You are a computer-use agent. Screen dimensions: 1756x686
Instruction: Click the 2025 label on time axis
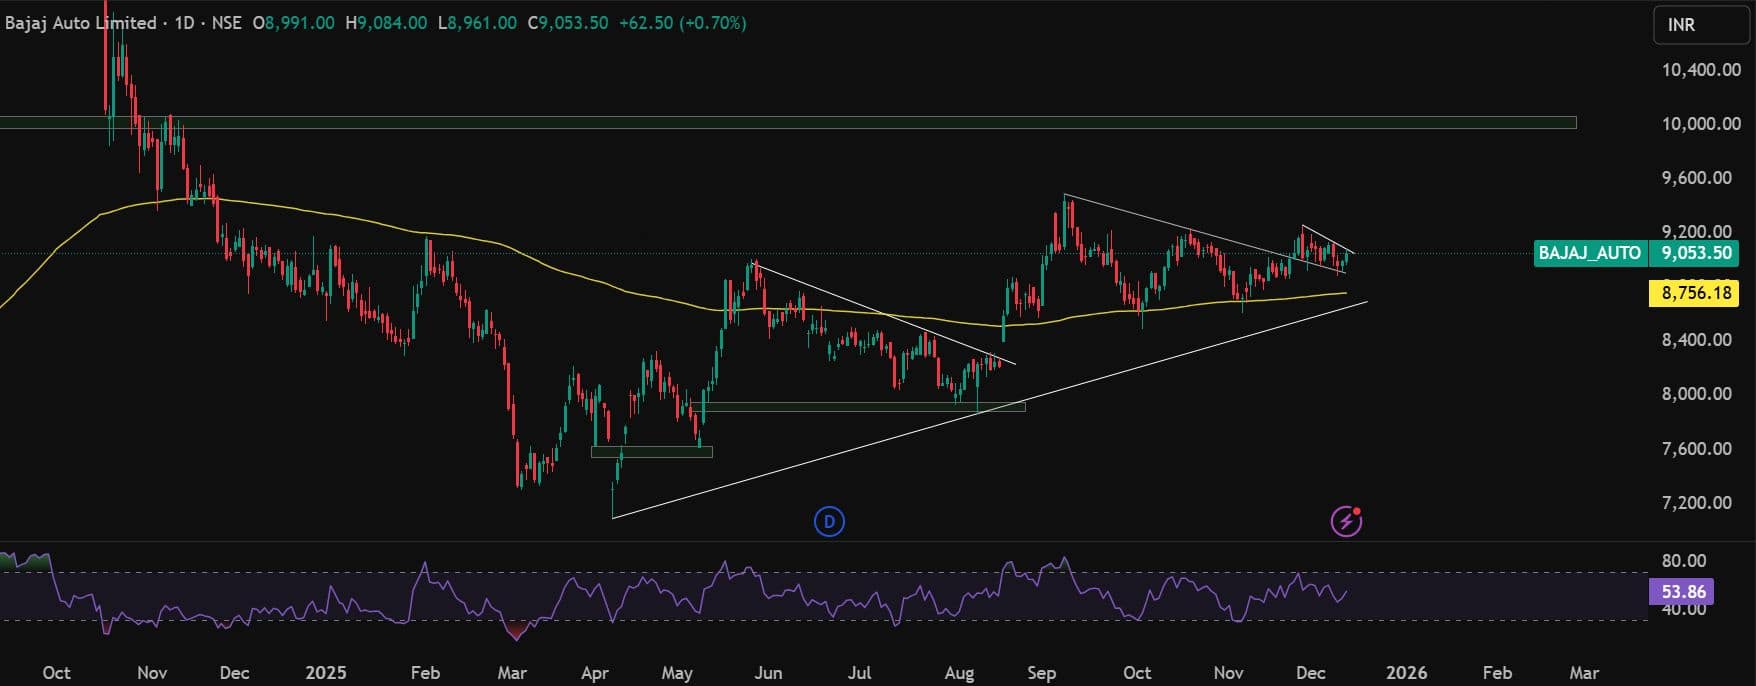tap(325, 673)
